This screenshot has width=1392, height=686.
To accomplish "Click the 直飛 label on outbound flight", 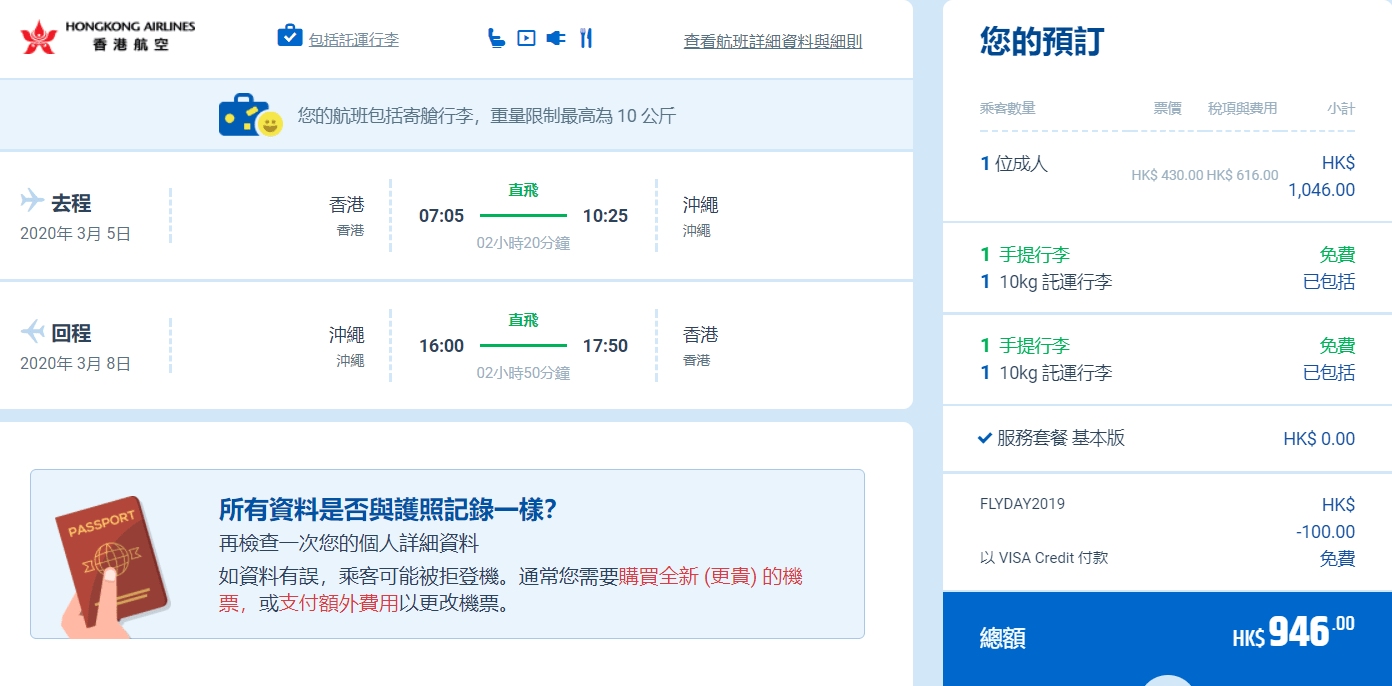I will tap(523, 190).
